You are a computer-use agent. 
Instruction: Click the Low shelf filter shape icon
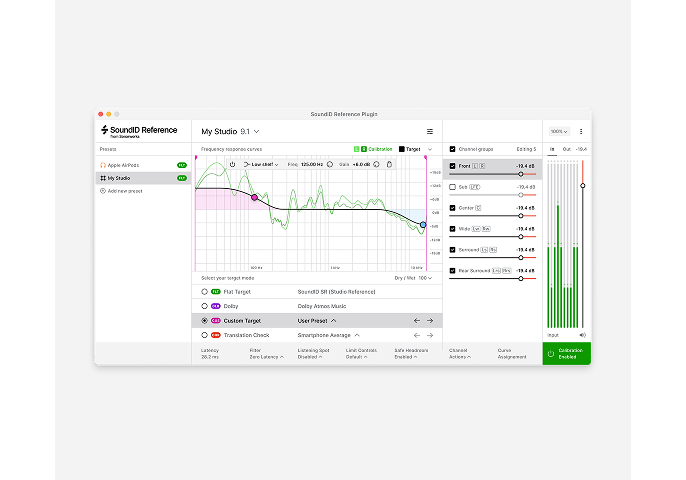pos(246,165)
